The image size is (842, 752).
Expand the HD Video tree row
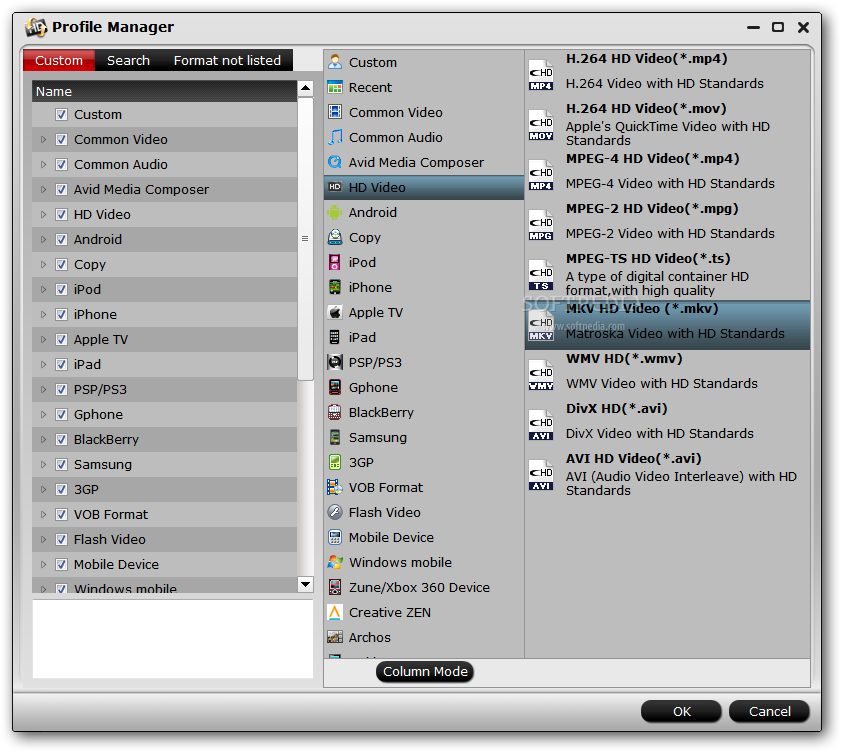pyautogui.click(x=43, y=214)
